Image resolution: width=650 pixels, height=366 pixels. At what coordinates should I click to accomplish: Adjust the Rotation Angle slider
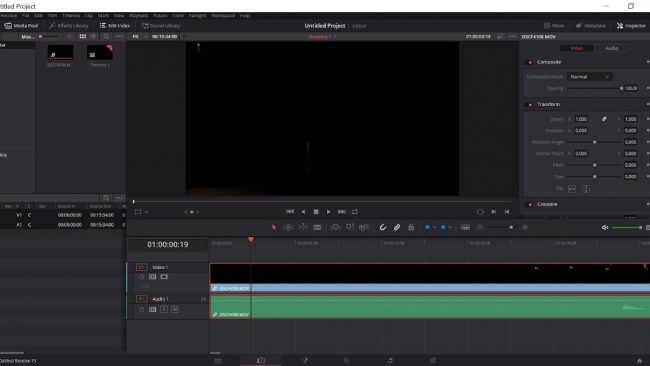pos(594,142)
